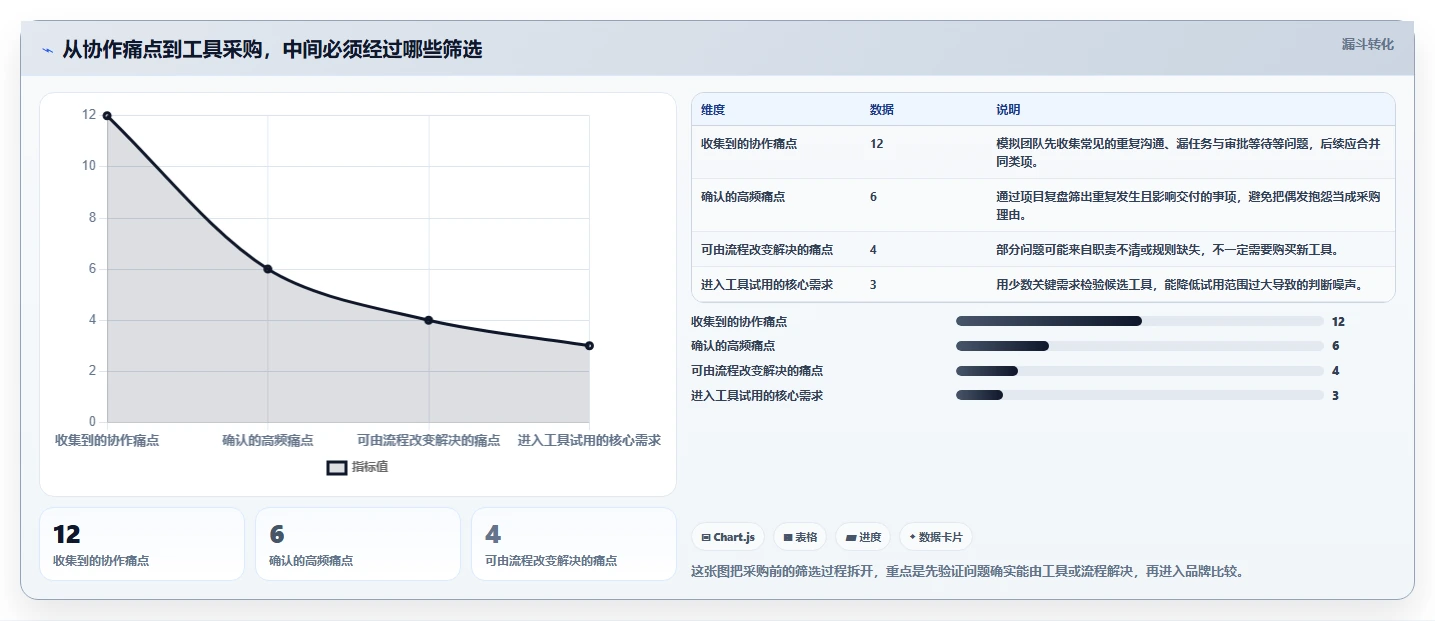Screen dimensions: 1435x621
Task: Click y-axis tick label 8
Action: pos(93,218)
